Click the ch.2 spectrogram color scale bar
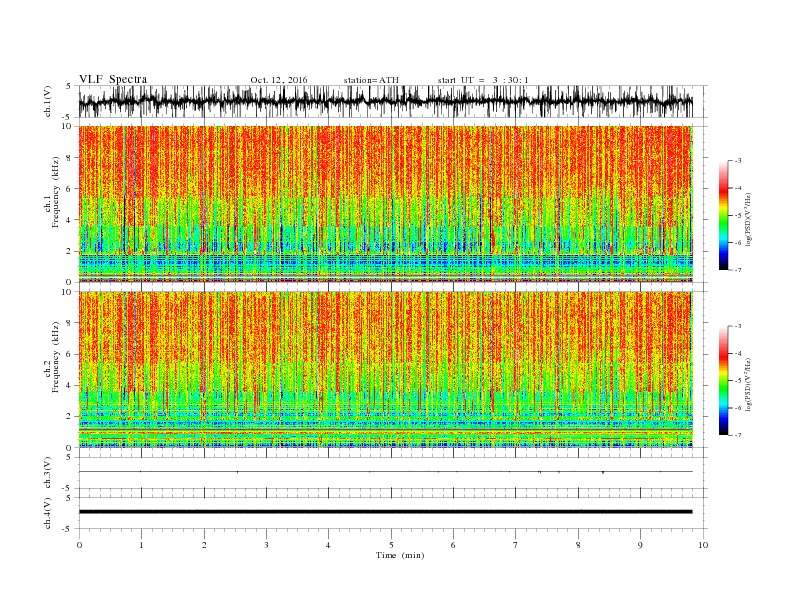The height and width of the screenshot is (612, 792). point(724,380)
